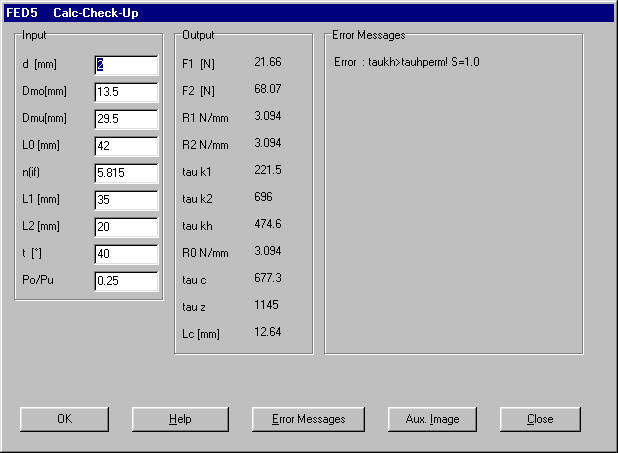Click inside the L1 [mm] field

(126, 200)
